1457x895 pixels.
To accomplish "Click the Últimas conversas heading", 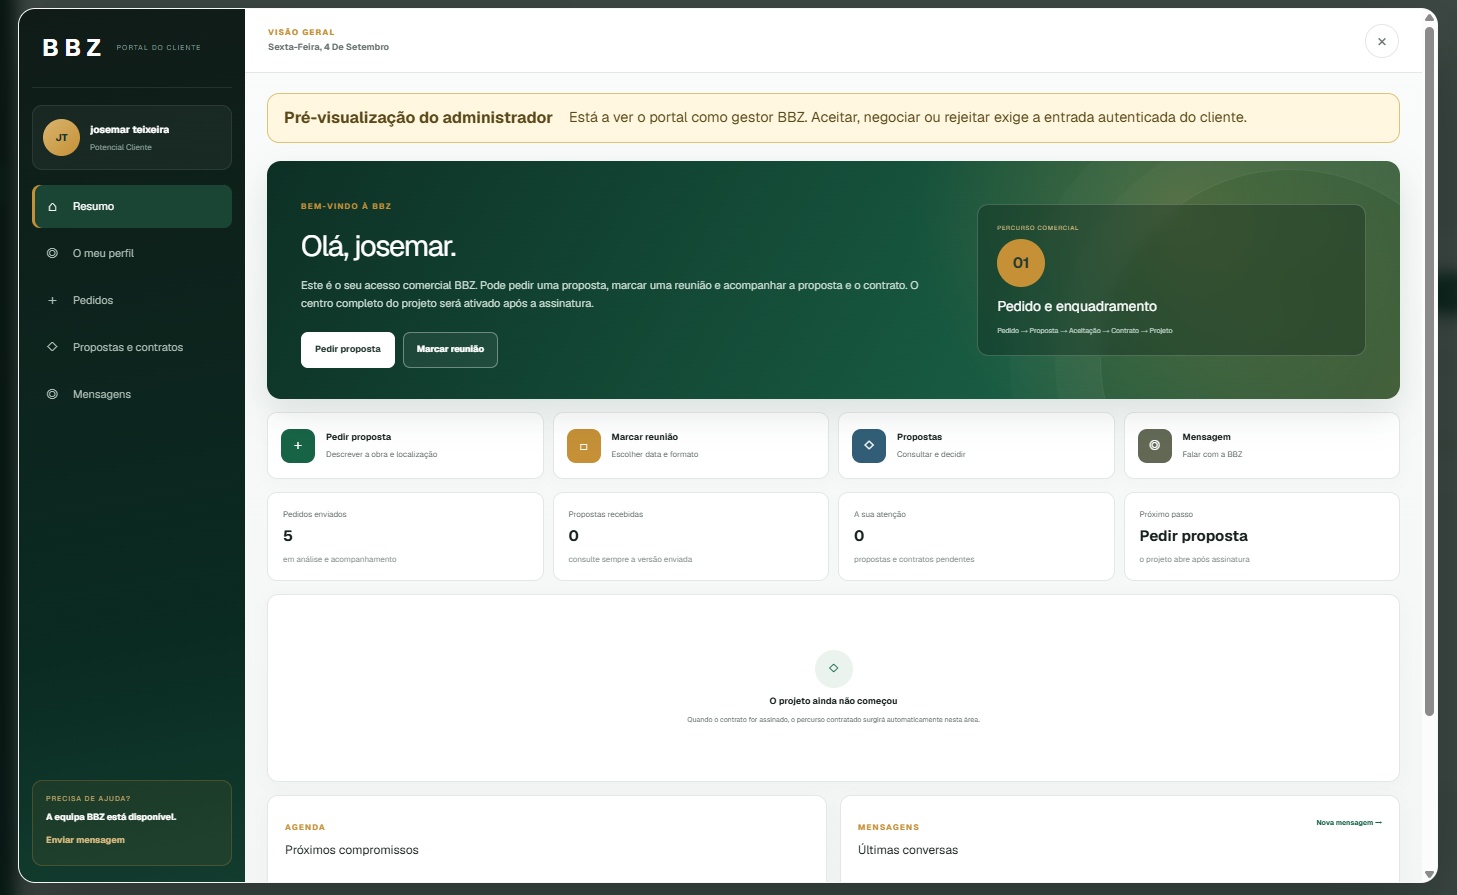I will pos(908,850).
